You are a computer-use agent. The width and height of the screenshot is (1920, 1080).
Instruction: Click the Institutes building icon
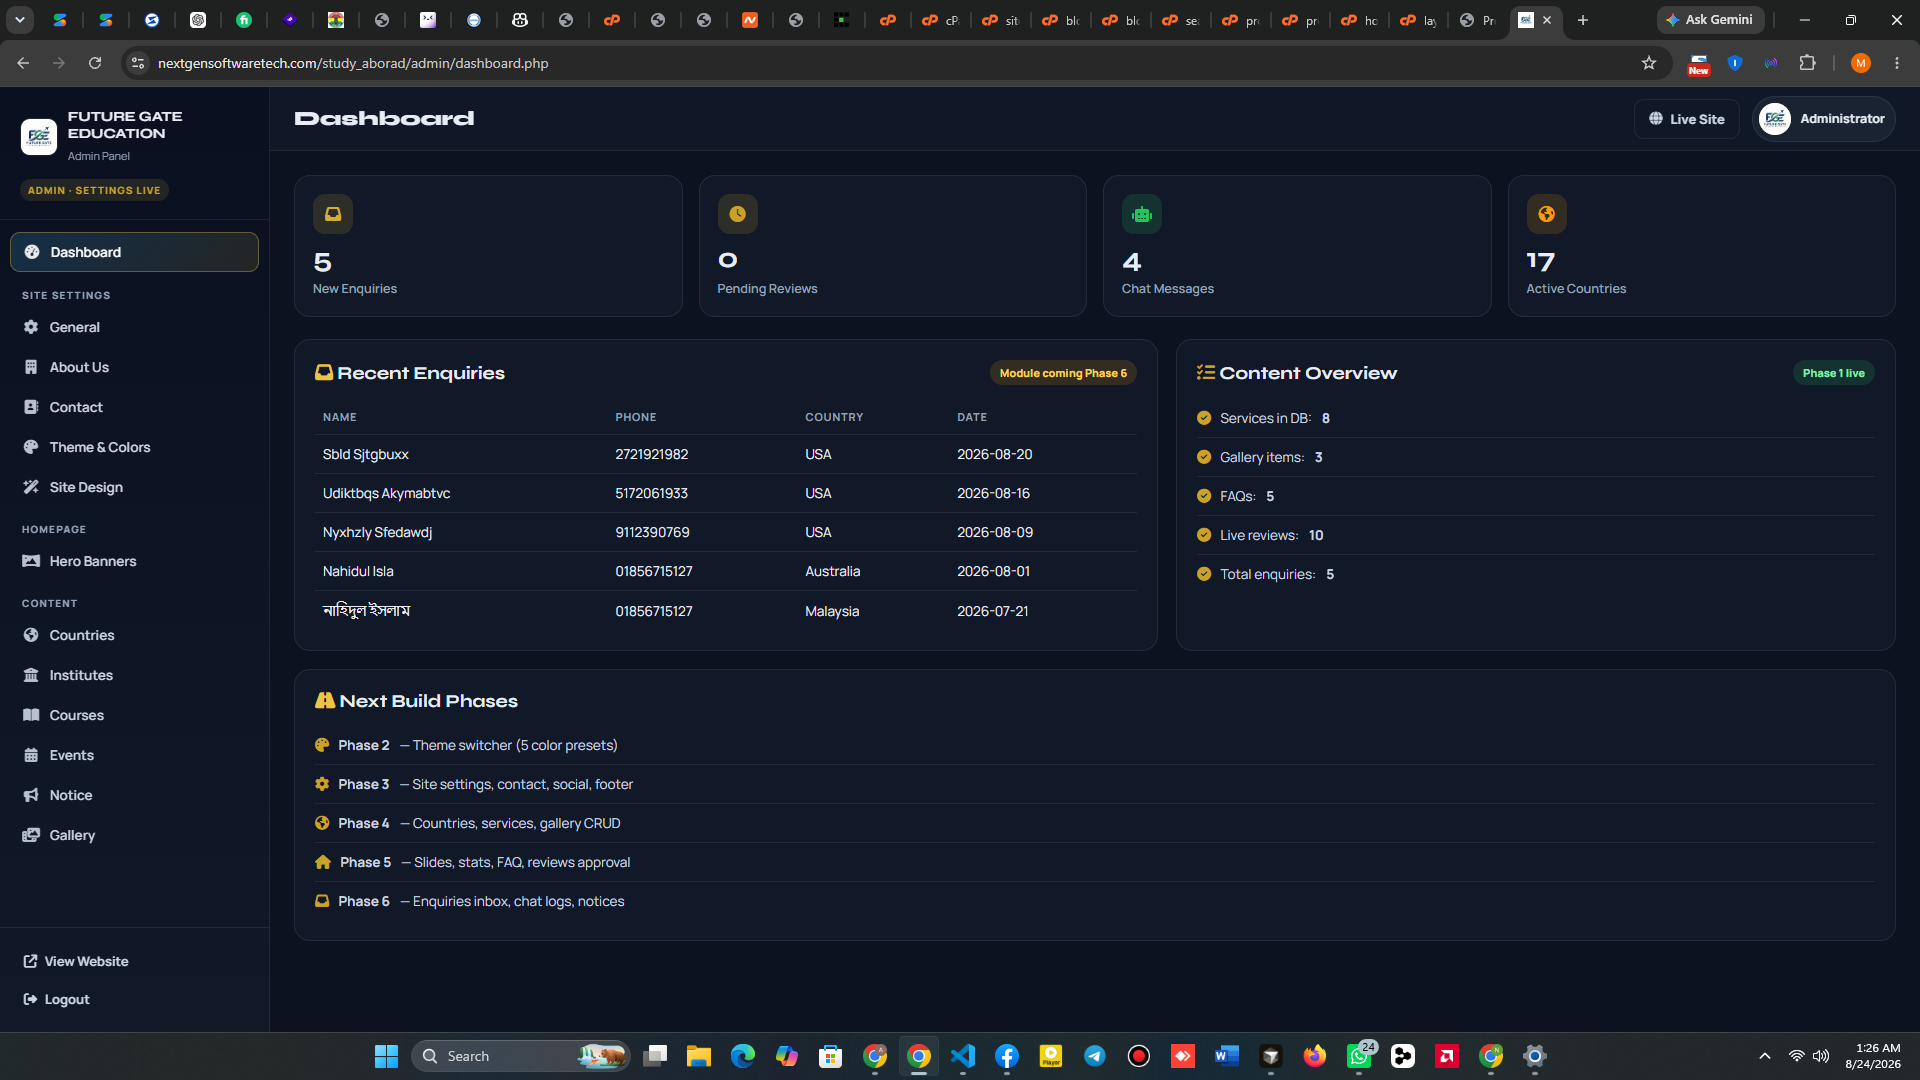(31, 675)
